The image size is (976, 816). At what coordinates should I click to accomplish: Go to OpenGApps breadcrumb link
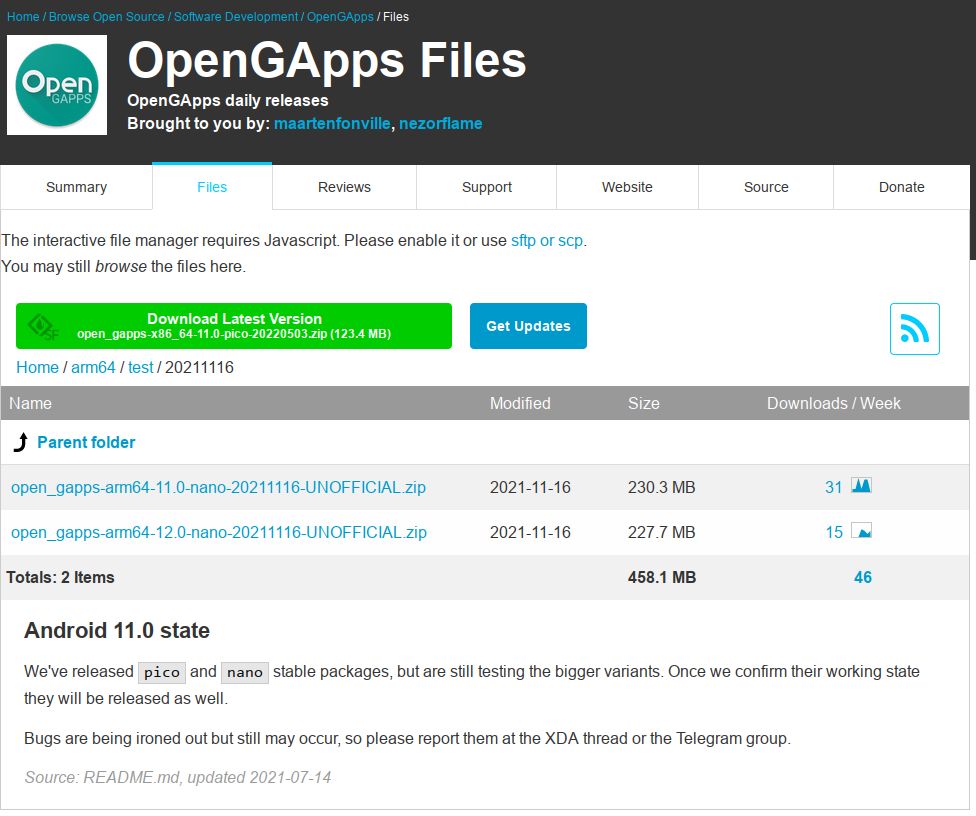[340, 17]
